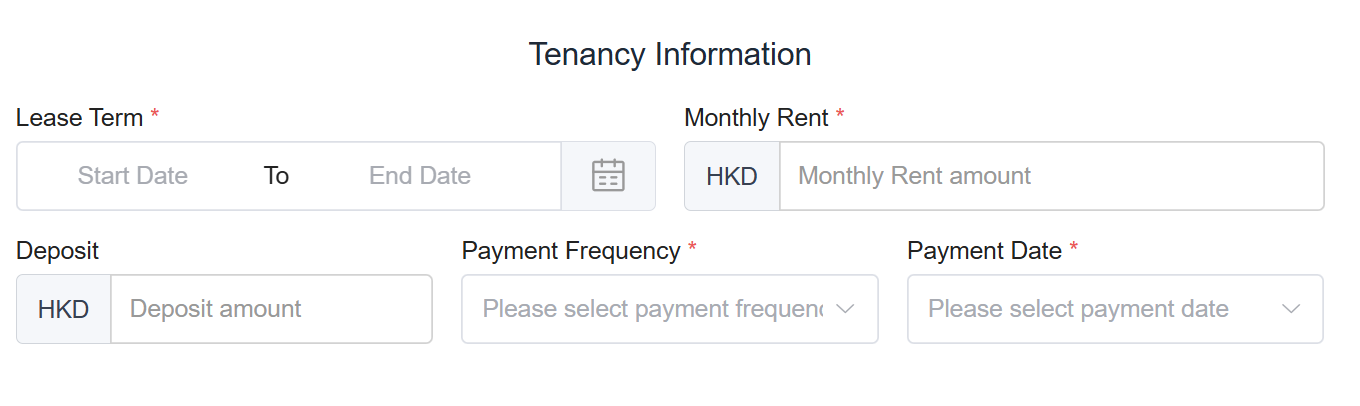Click the Payment Date chevron arrow
The height and width of the screenshot is (406, 1360).
click(x=1291, y=309)
